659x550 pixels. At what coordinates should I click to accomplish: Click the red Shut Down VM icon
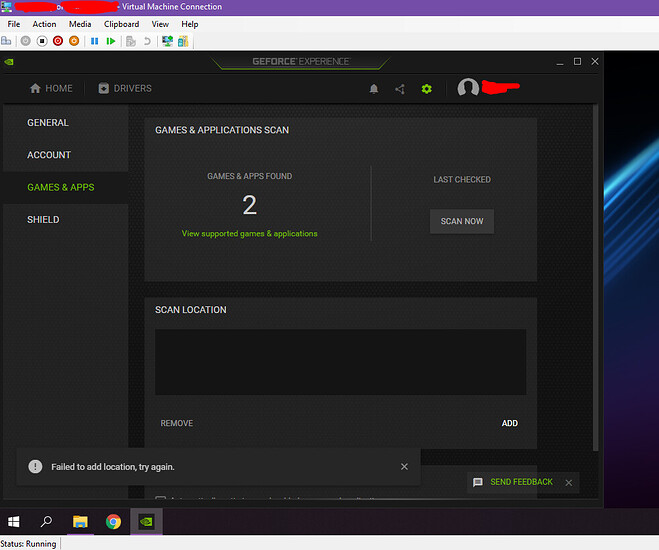(58, 41)
